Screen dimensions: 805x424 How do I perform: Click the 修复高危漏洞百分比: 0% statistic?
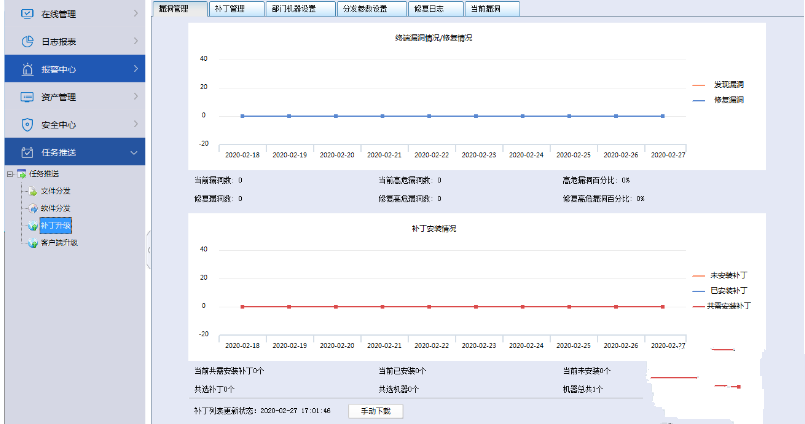[603, 199]
